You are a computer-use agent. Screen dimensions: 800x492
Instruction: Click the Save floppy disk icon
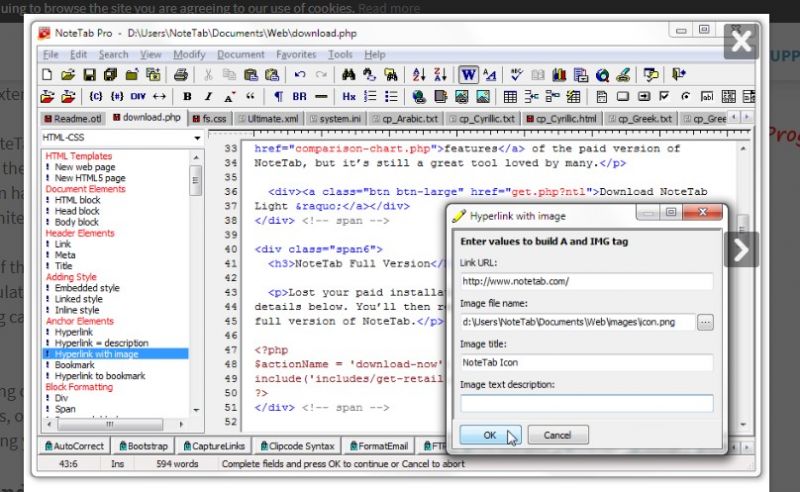tap(89, 75)
